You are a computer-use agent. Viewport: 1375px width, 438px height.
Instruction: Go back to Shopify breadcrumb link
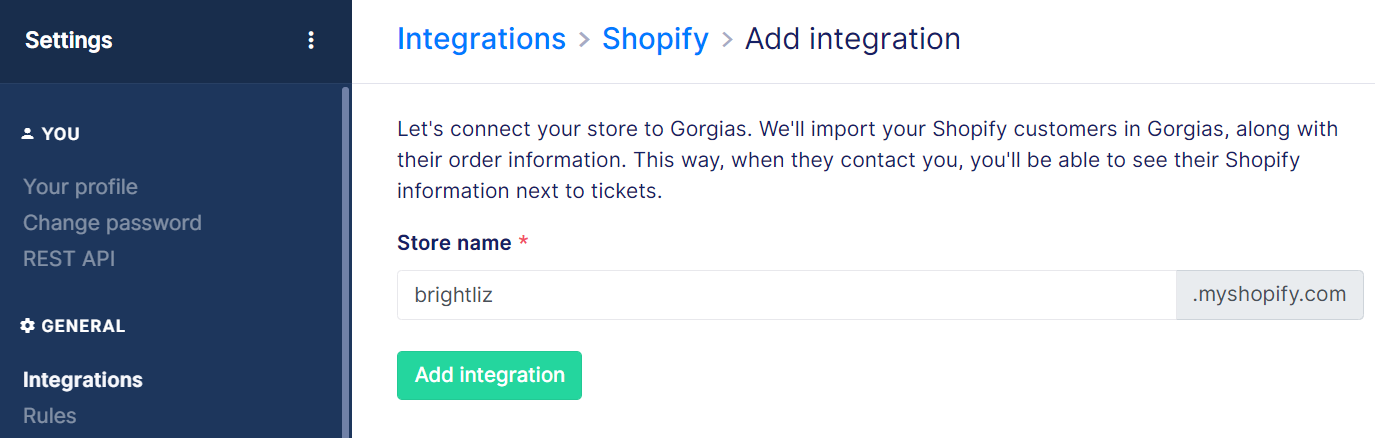655,39
